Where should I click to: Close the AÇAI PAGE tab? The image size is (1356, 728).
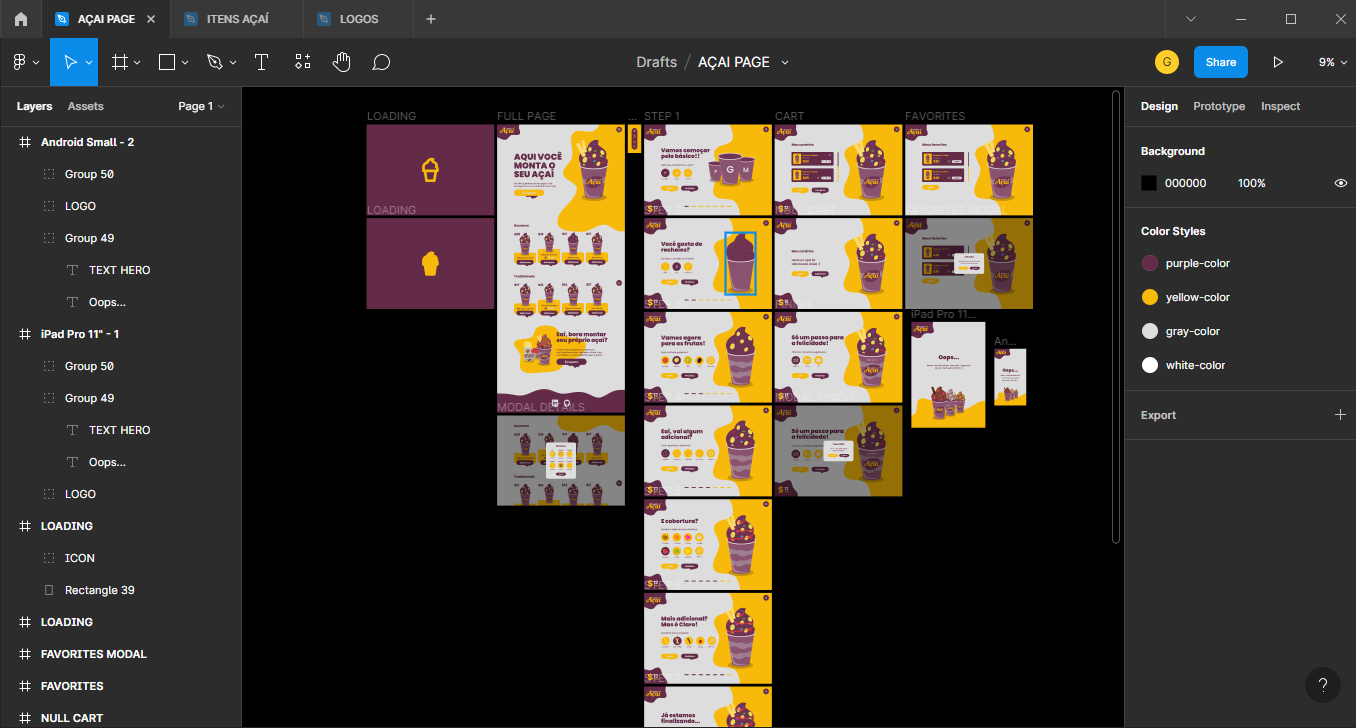(151, 19)
